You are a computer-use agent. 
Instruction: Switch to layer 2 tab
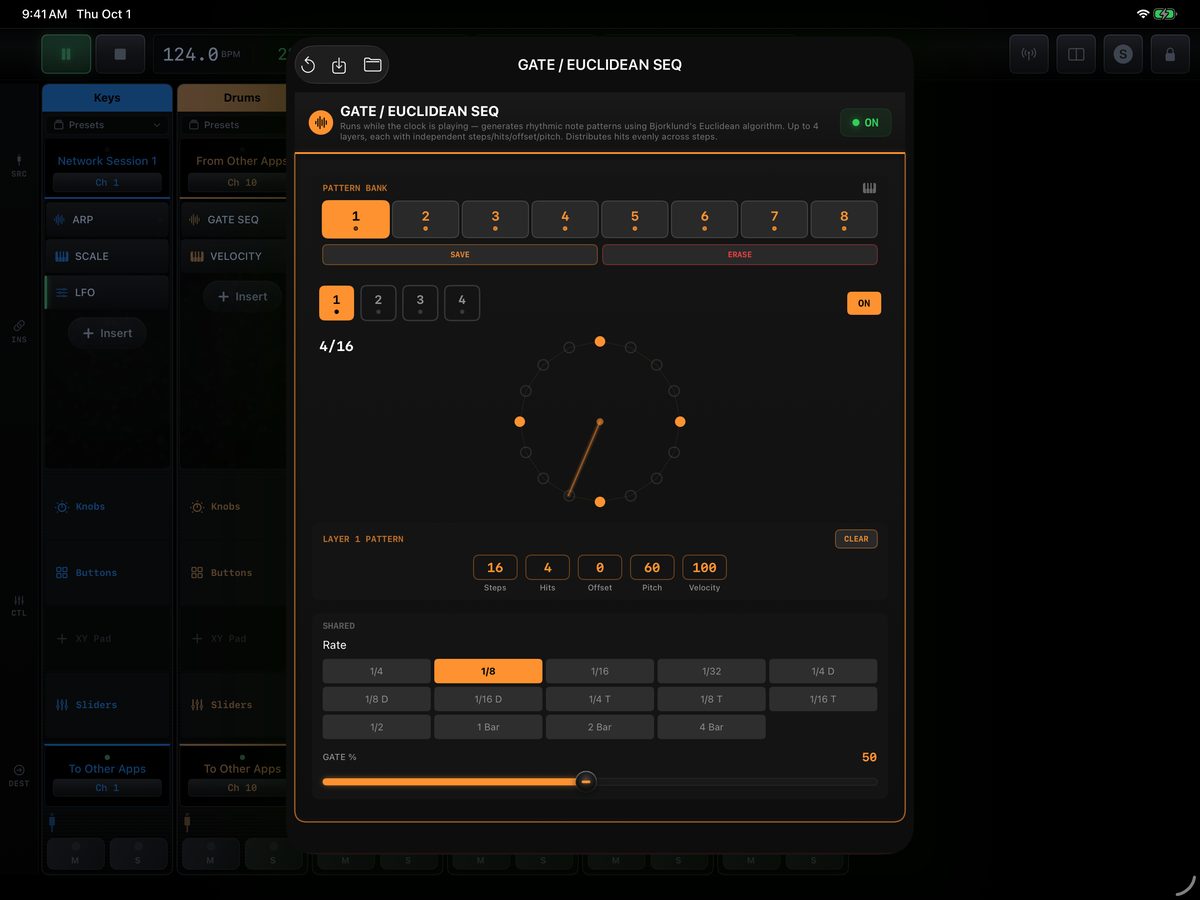(x=378, y=303)
